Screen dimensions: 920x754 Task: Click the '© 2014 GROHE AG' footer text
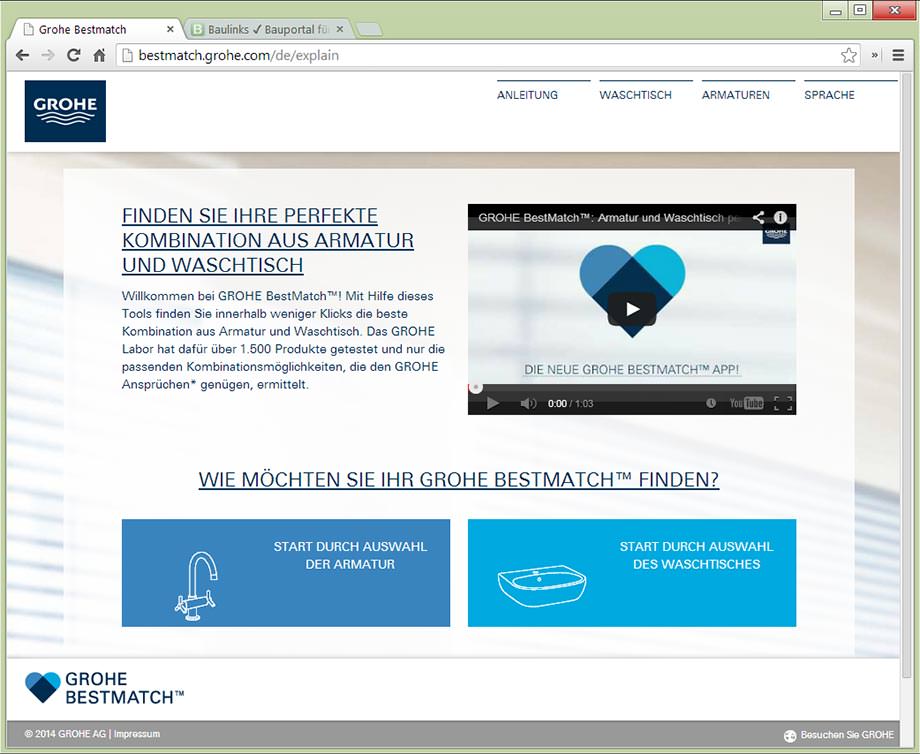pyautogui.click(x=65, y=734)
